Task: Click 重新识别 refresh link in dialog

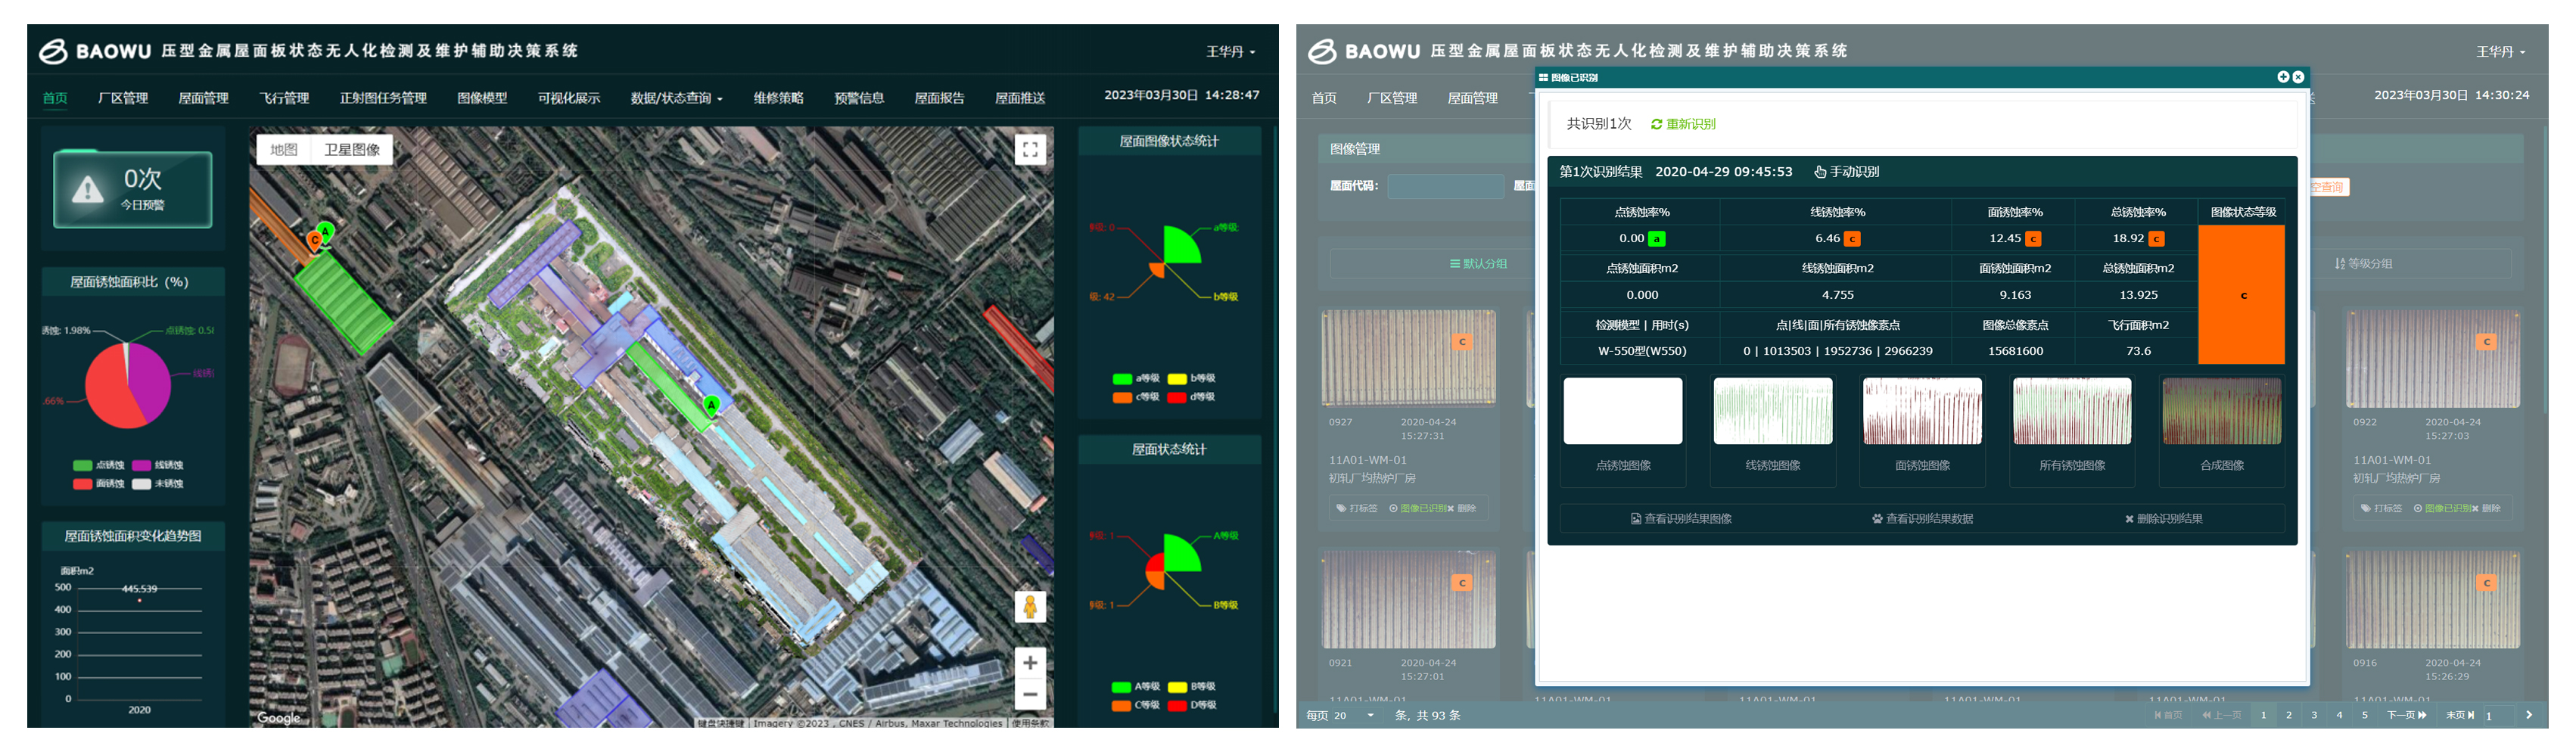Action: point(1683,124)
